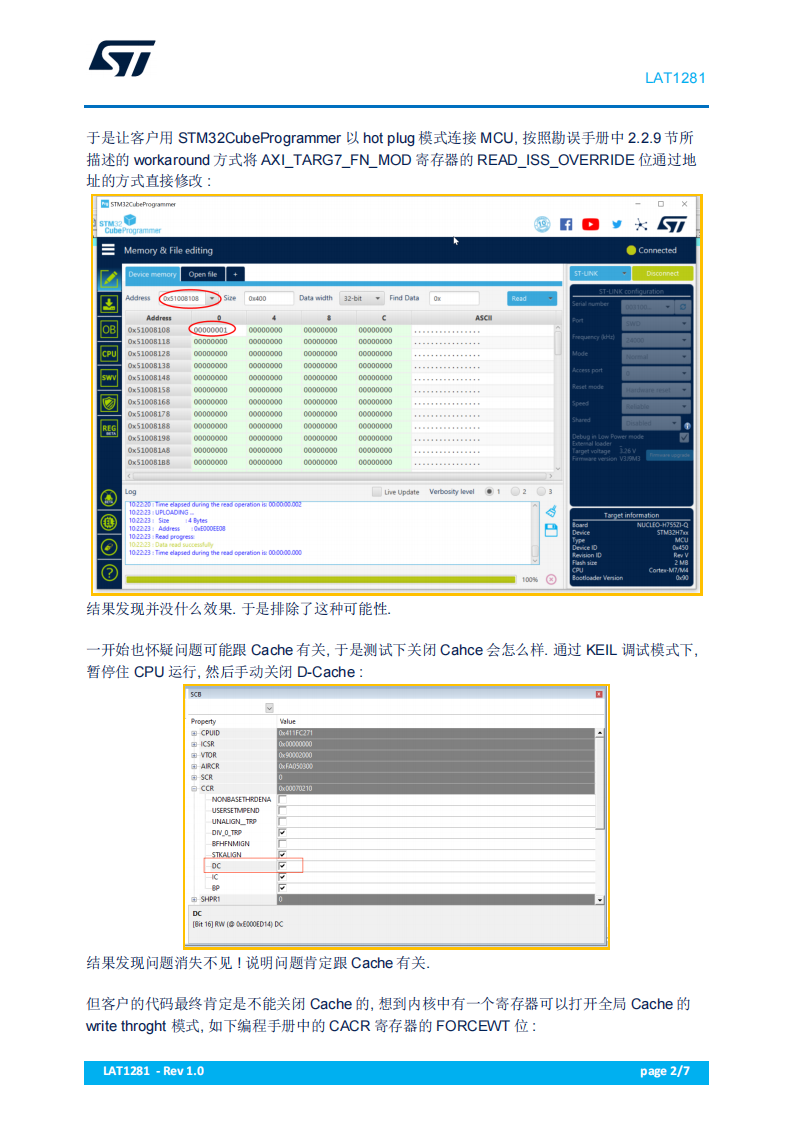Click the Twitter bird icon
This screenshot has width=793, height=1122.
click(617, 225)
